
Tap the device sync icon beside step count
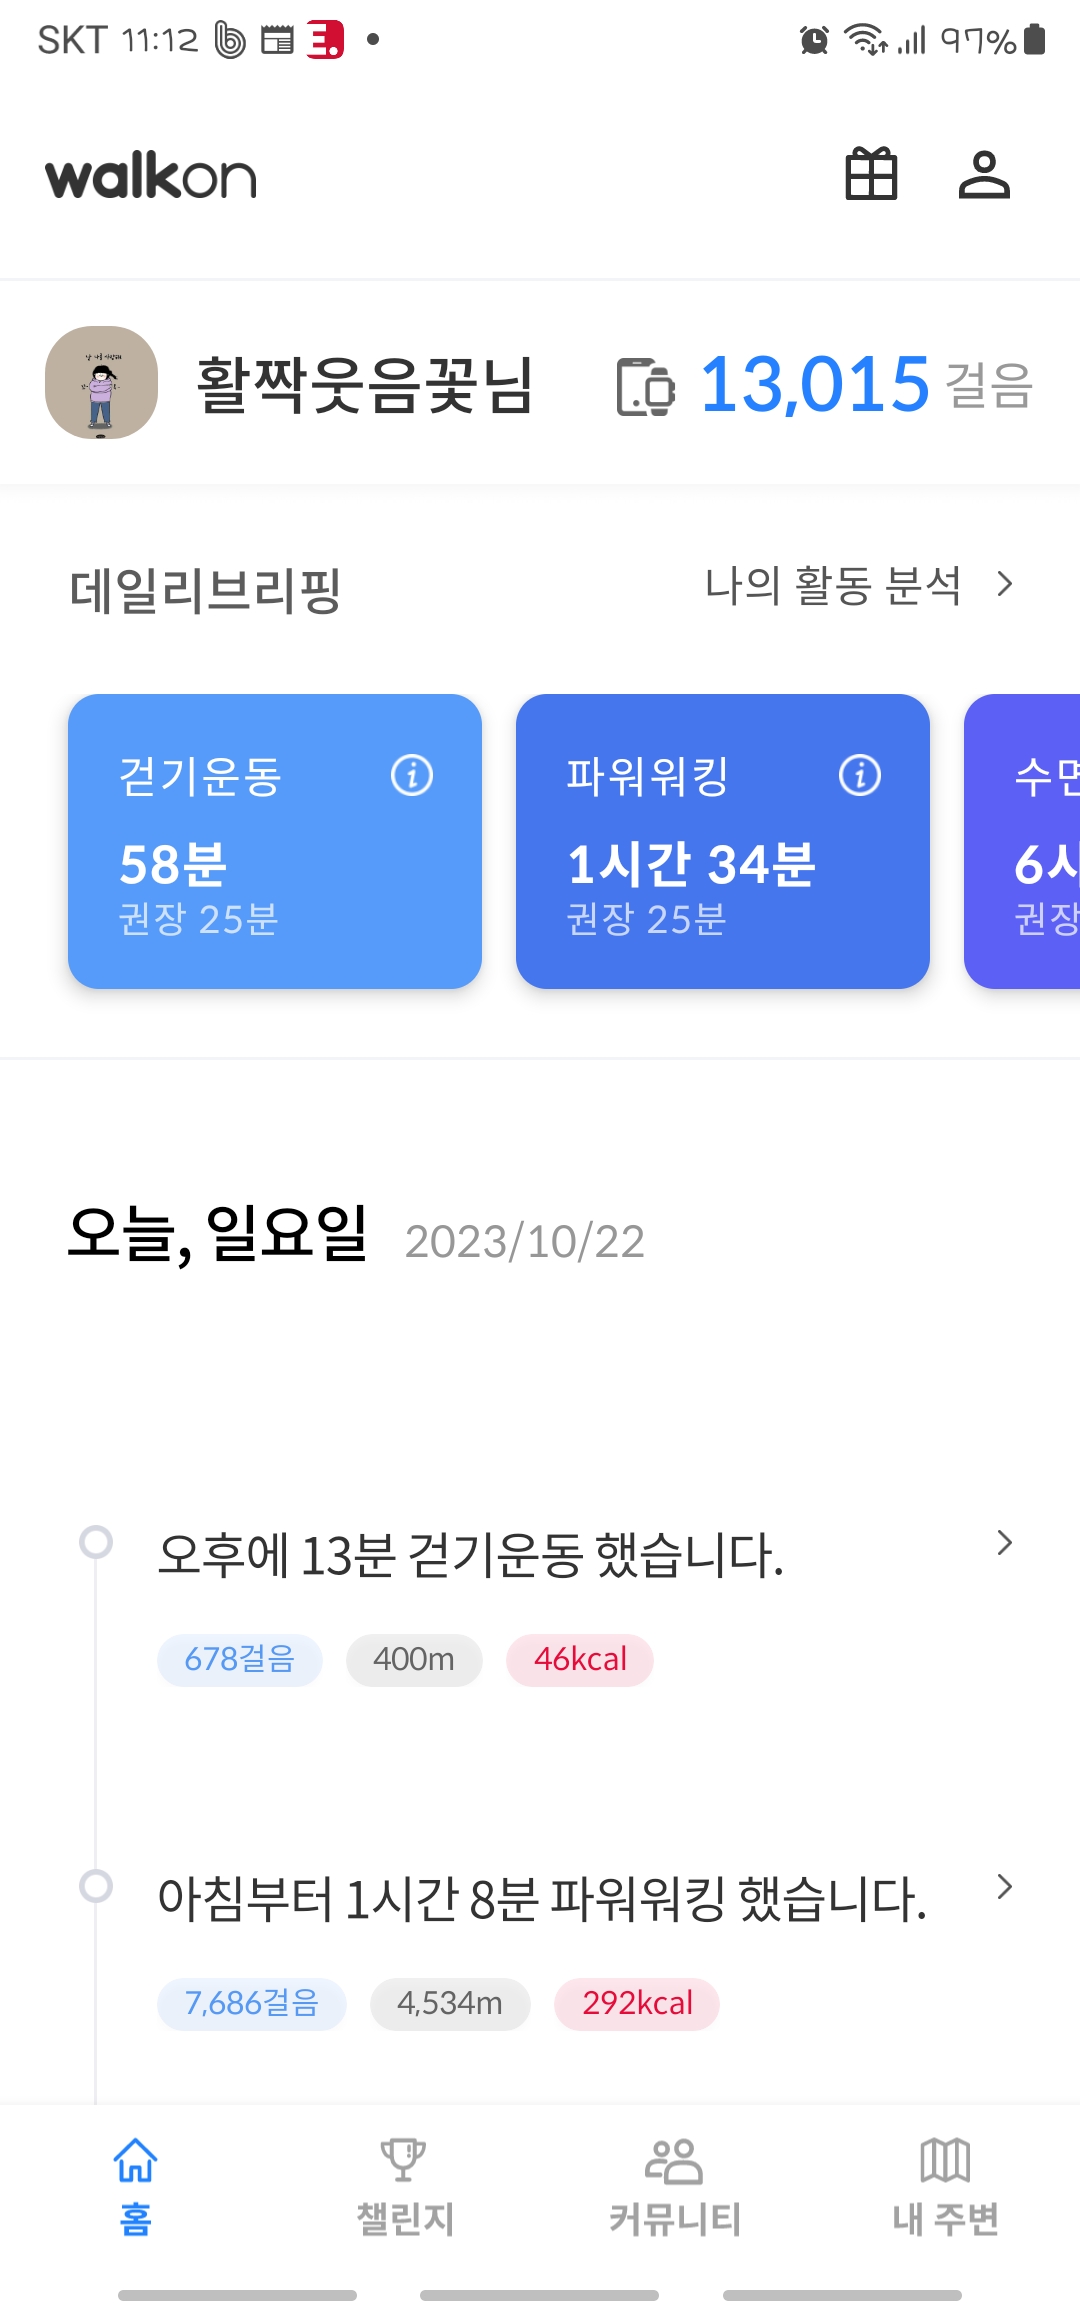coord(645,386)
